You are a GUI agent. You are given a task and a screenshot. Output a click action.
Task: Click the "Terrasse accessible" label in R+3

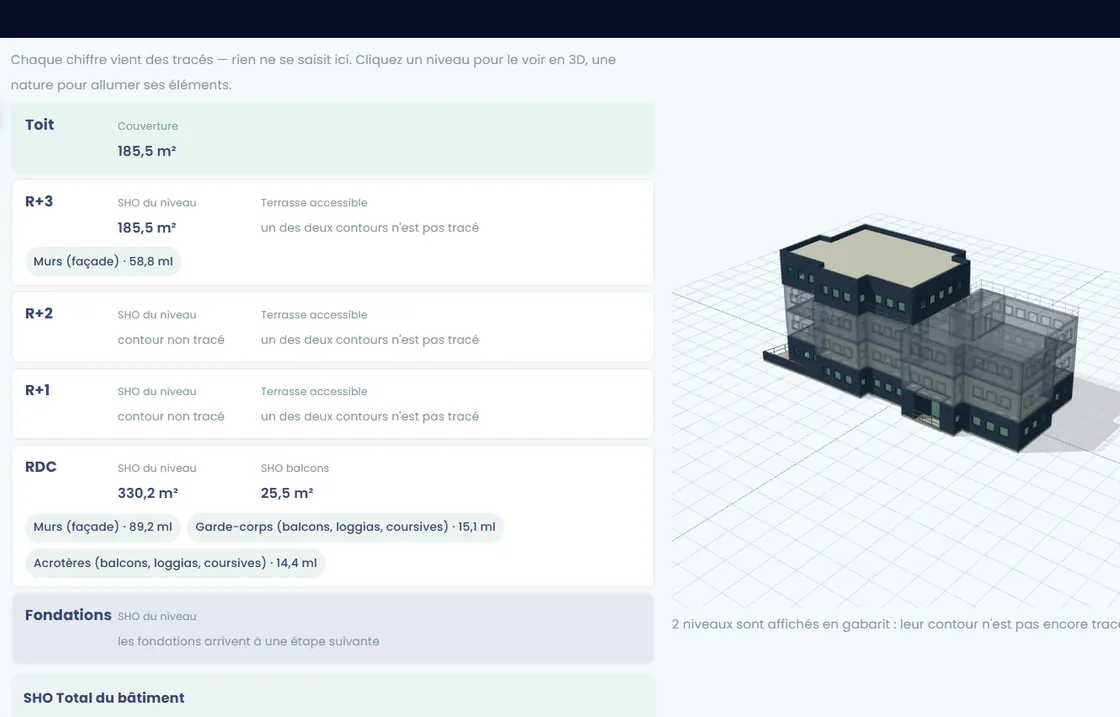pyautogui.click(x=314, y=203)
